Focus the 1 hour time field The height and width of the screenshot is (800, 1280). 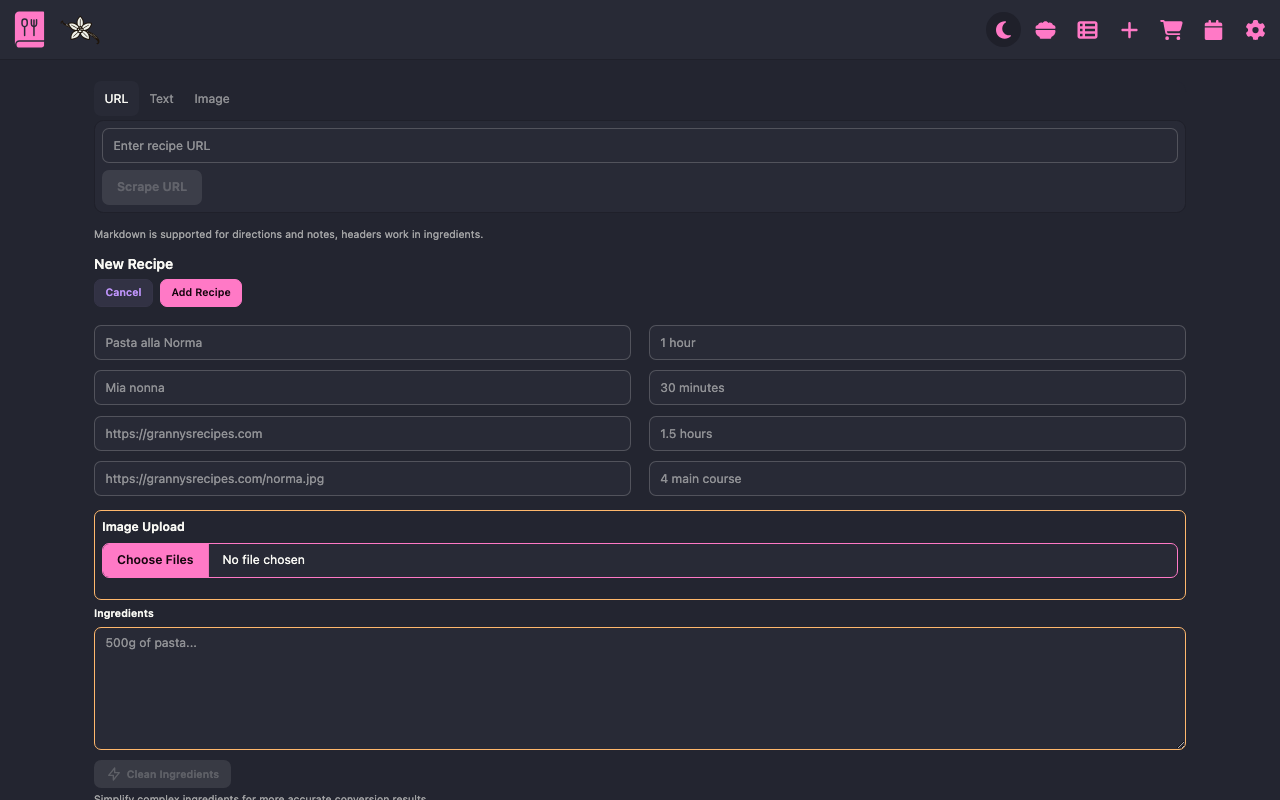tap(917, 342)
